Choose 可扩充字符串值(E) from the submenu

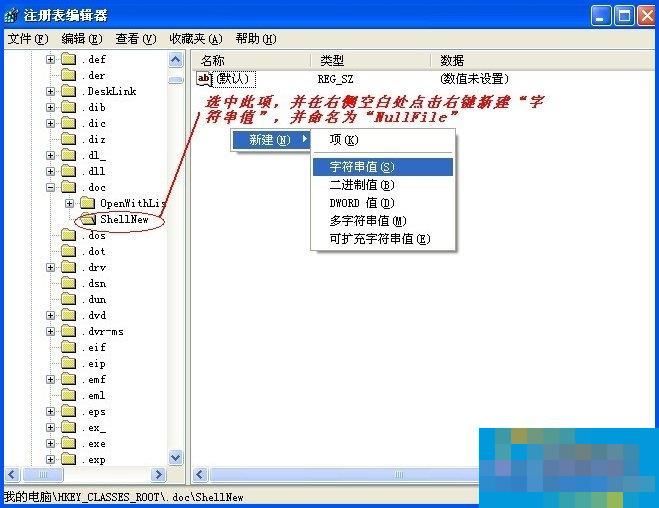[x=383, y=239]
